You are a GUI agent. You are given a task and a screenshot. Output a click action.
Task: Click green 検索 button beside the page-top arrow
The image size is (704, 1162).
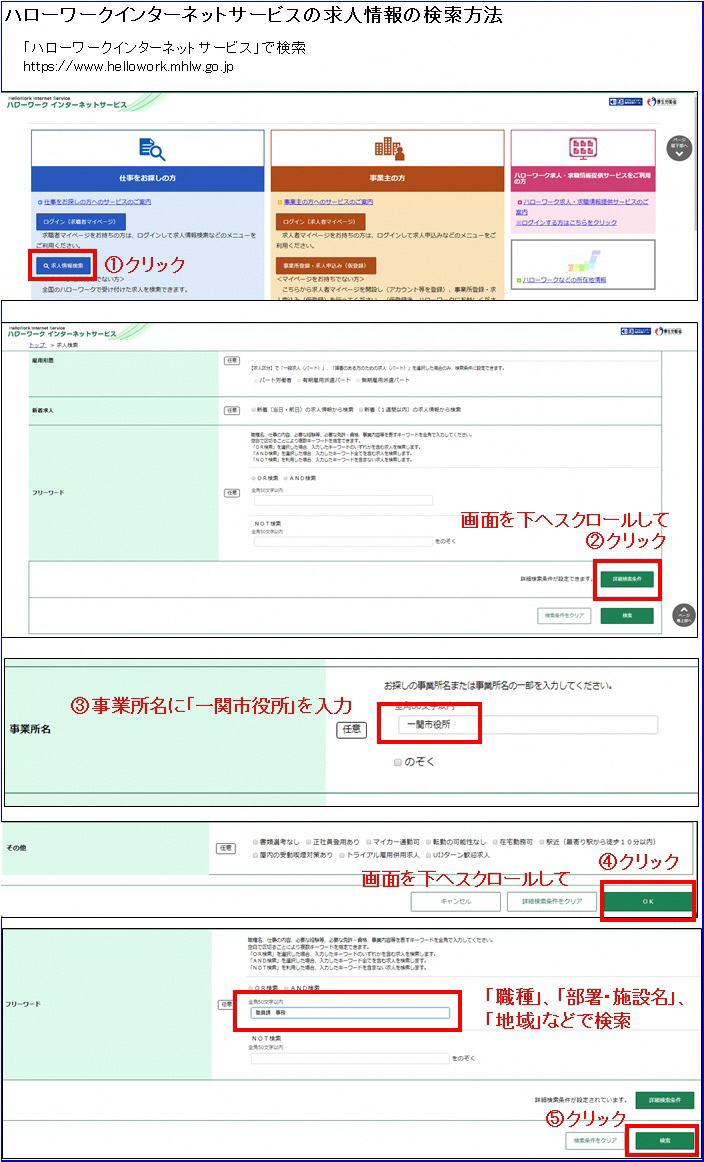click(x=627, y=616)
